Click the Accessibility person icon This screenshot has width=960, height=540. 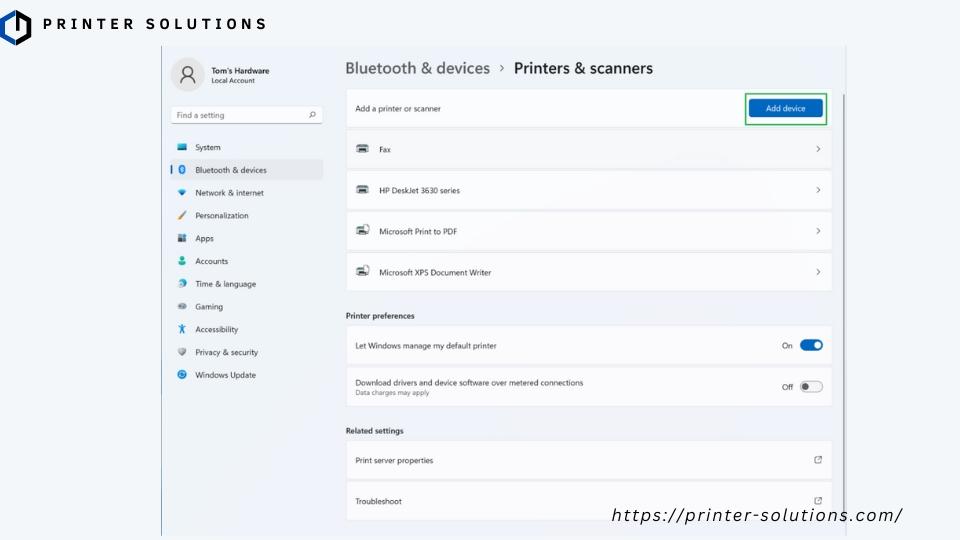[182, 329]
